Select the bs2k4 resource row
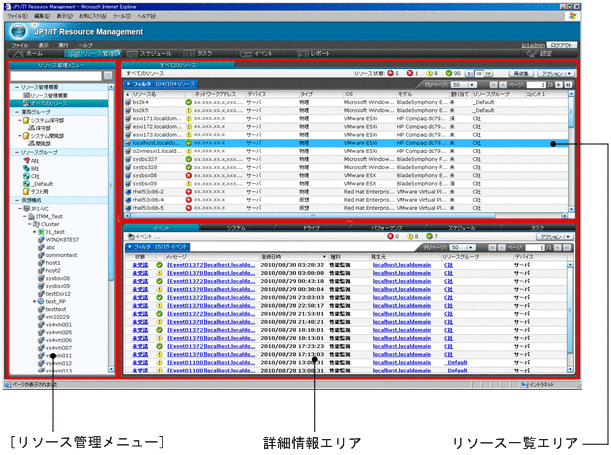This screenshot has width=611, height=455. coord(346,102)
